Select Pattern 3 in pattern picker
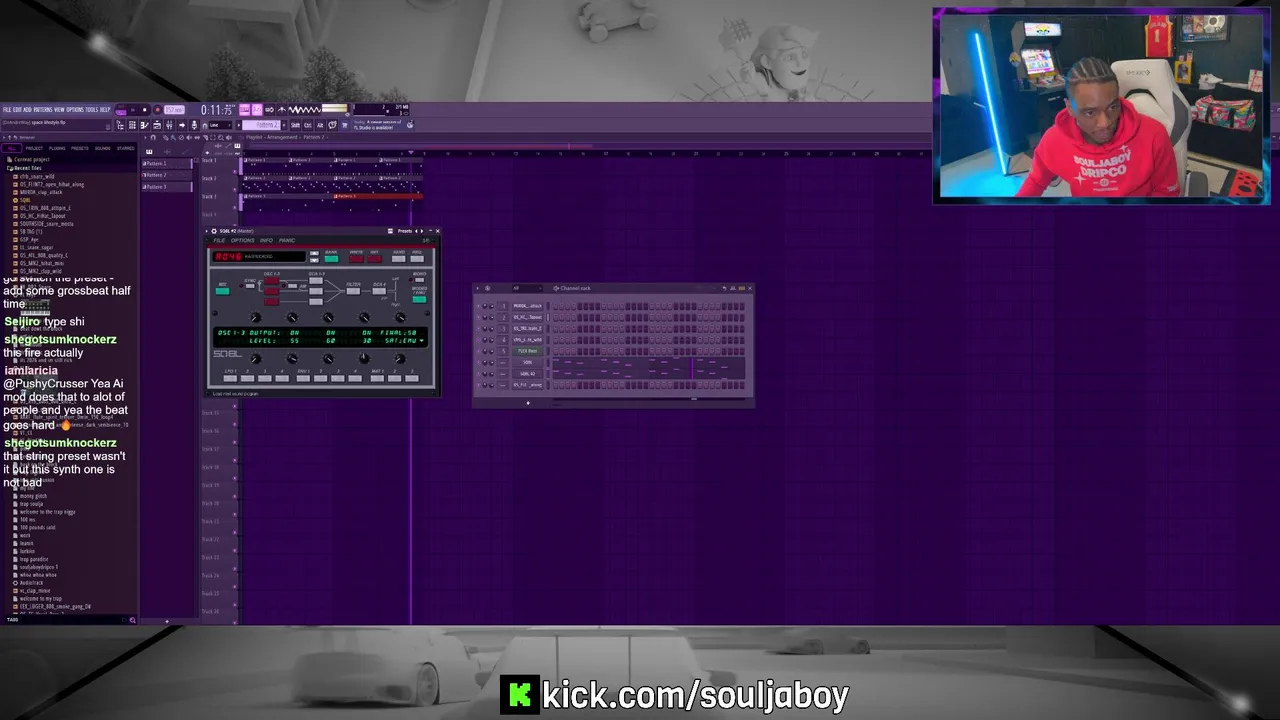This screenshot has height=720, width=1280. [x=167, y=187]
